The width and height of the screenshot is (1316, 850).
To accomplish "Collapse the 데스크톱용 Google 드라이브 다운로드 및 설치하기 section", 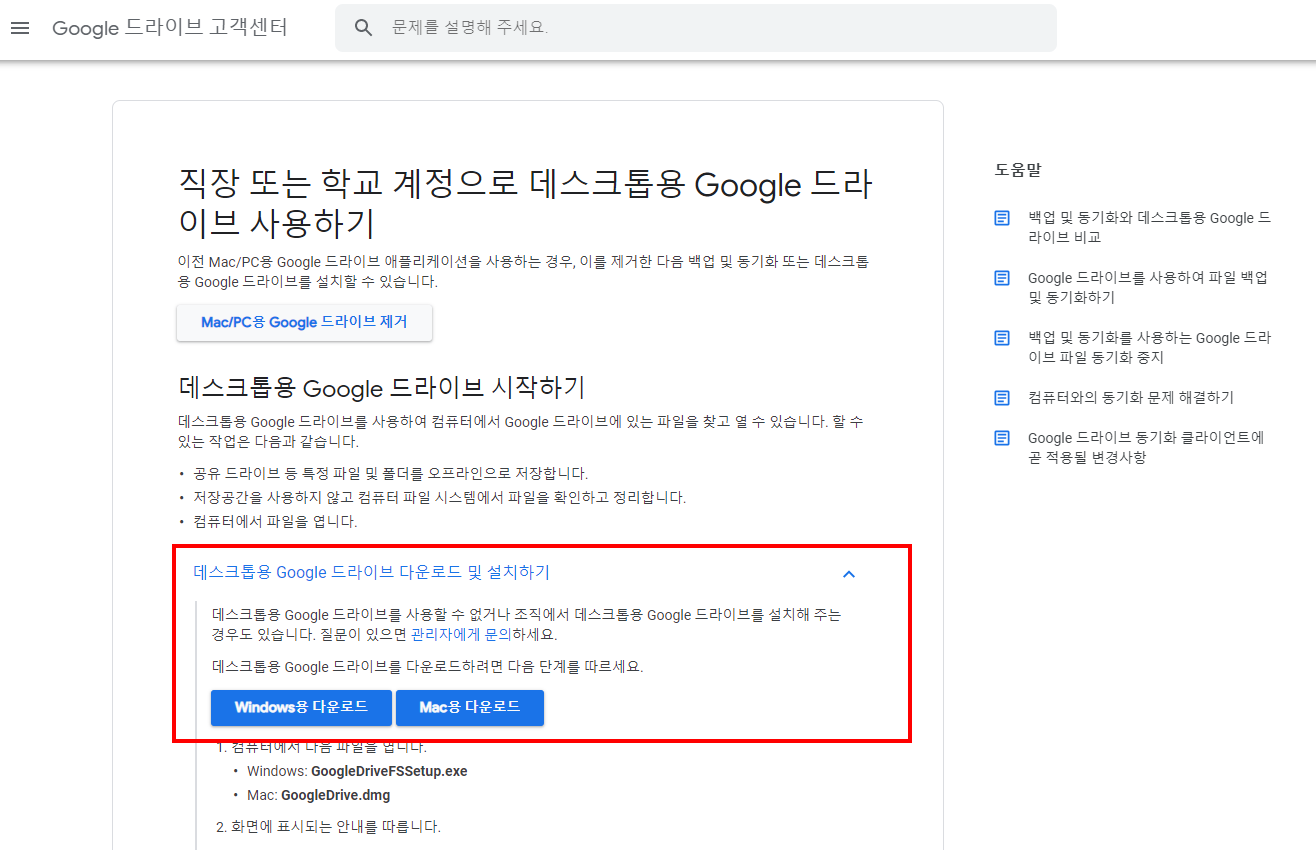I will [x=524, y=573].
